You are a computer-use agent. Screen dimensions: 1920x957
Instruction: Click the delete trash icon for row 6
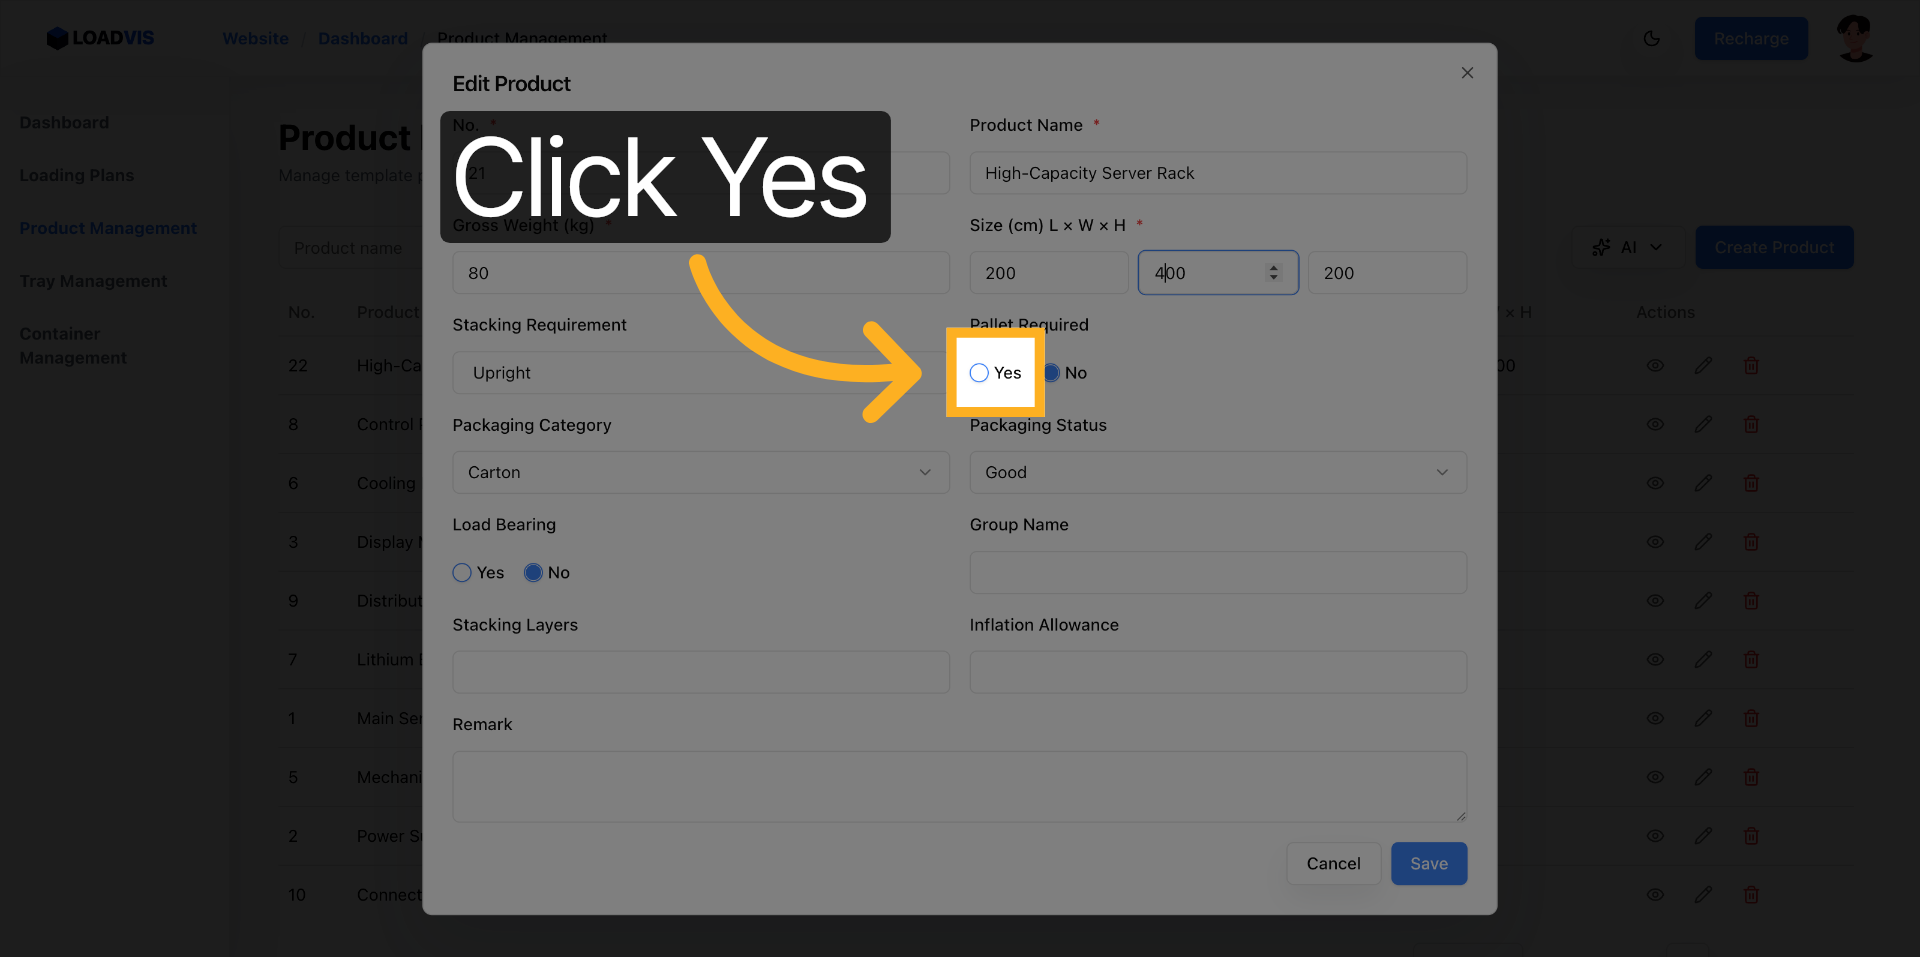pos(1751,484)
